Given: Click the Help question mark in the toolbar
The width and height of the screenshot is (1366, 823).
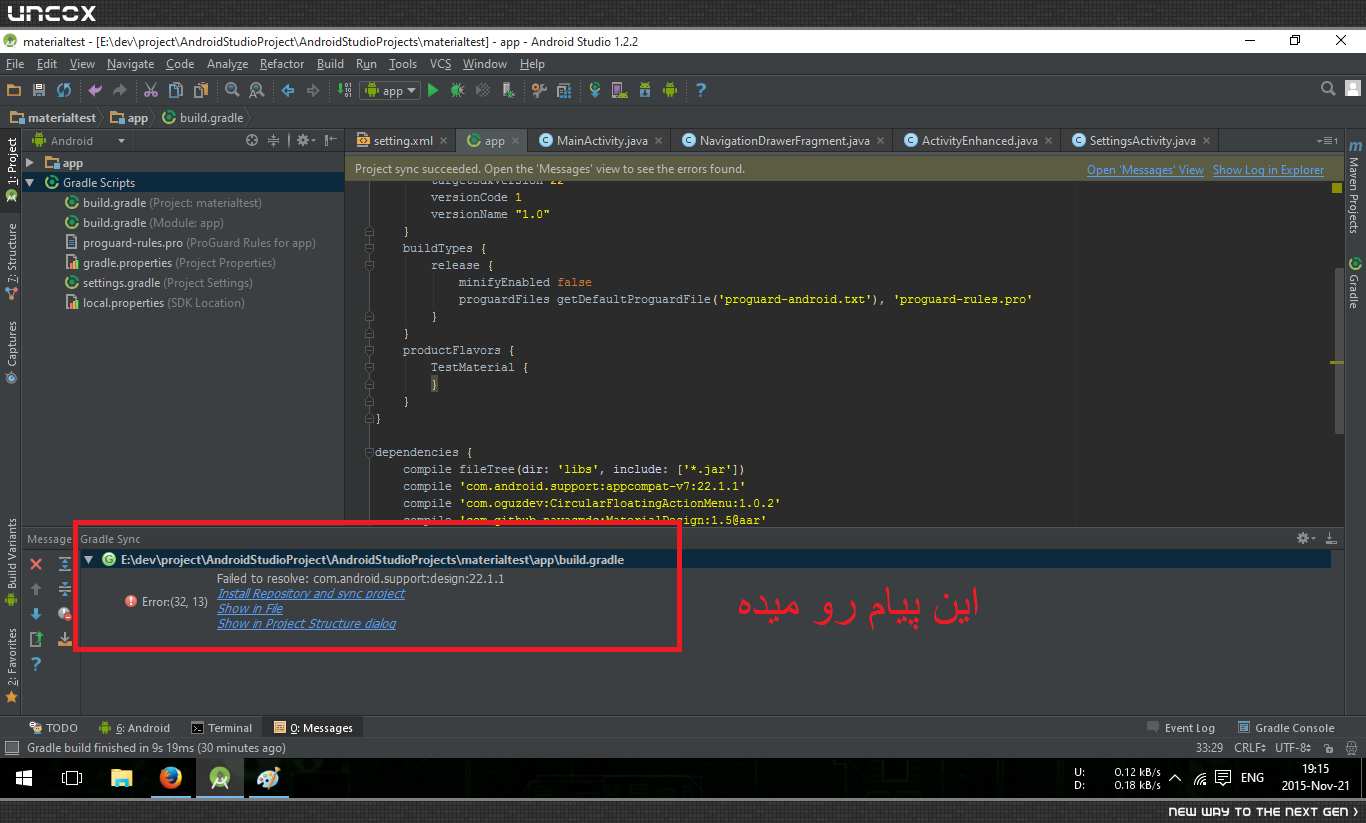Looking at the screenshot, I should point(701,90).
